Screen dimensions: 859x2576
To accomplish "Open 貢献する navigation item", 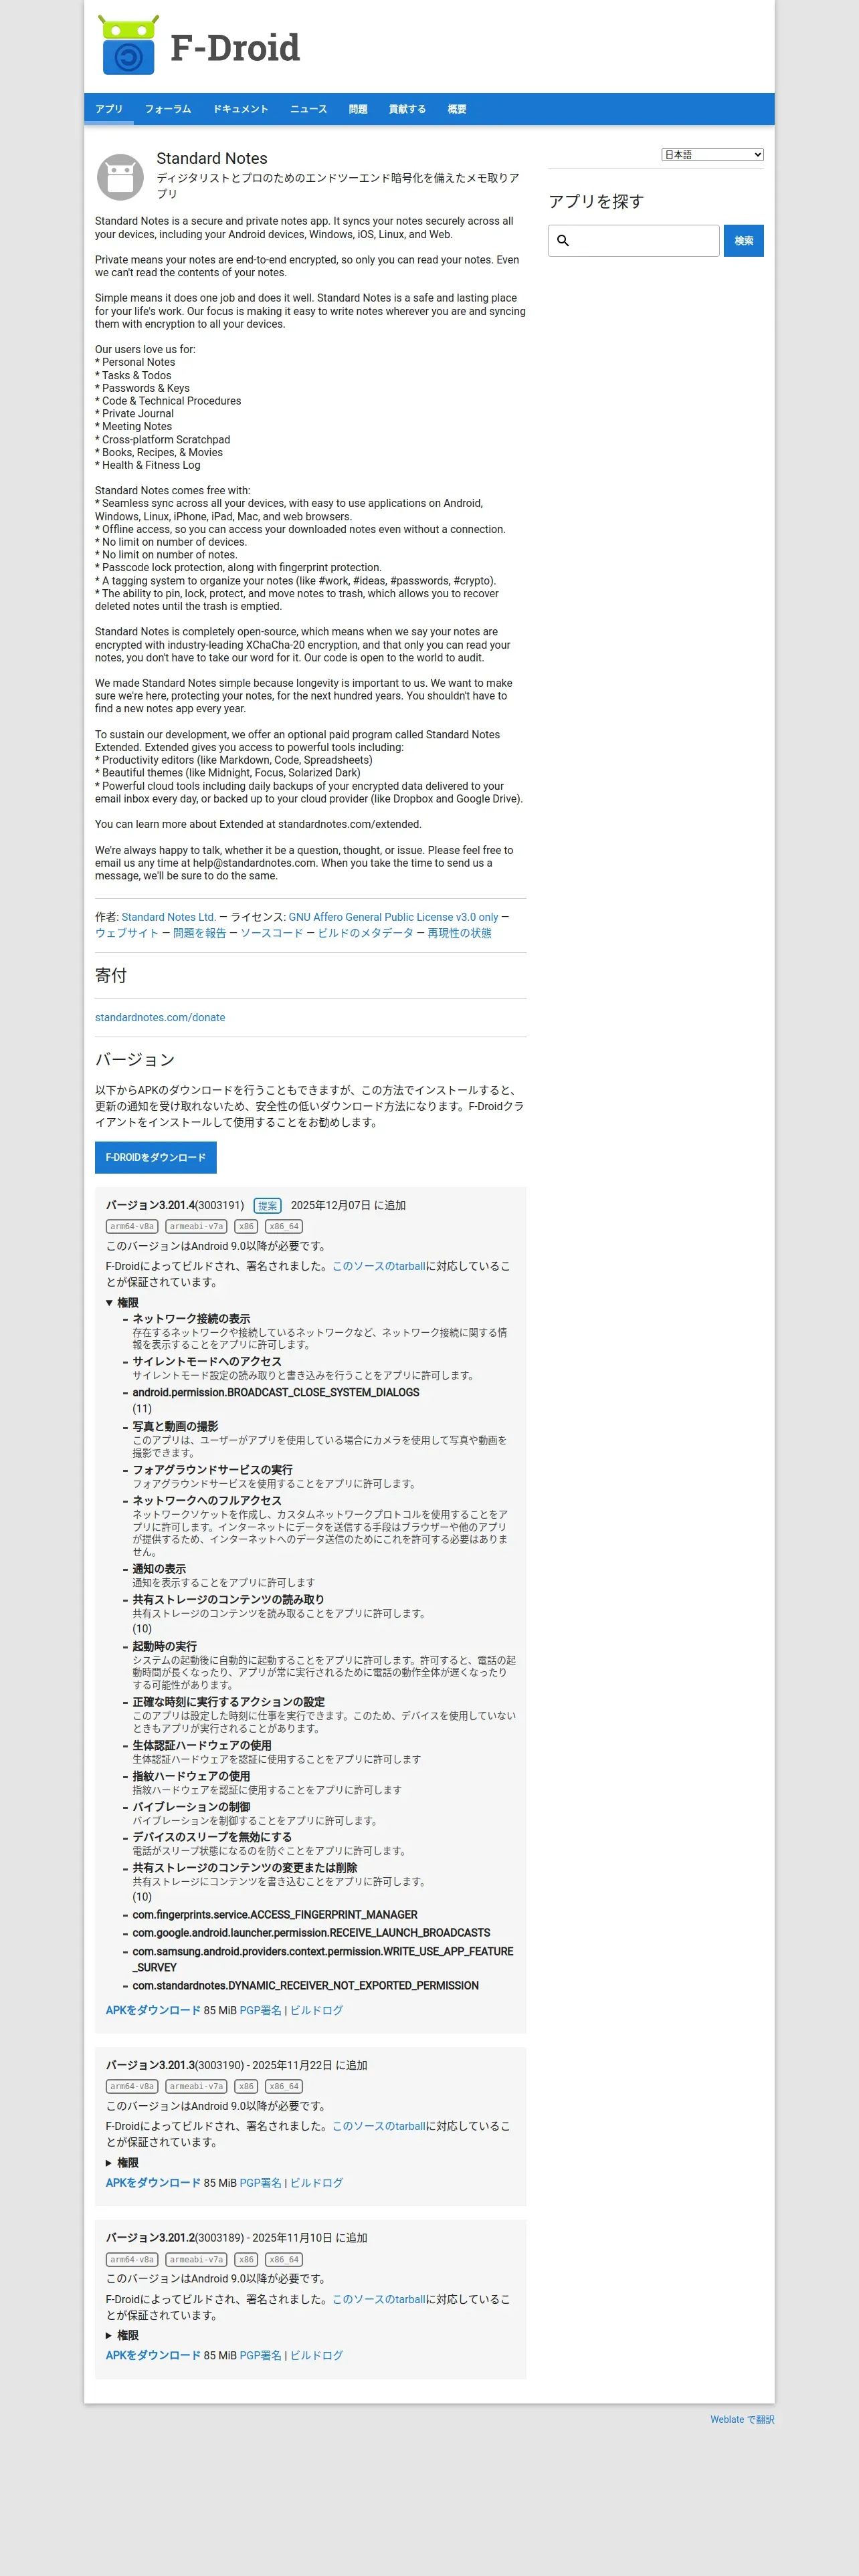I will 407,109.
